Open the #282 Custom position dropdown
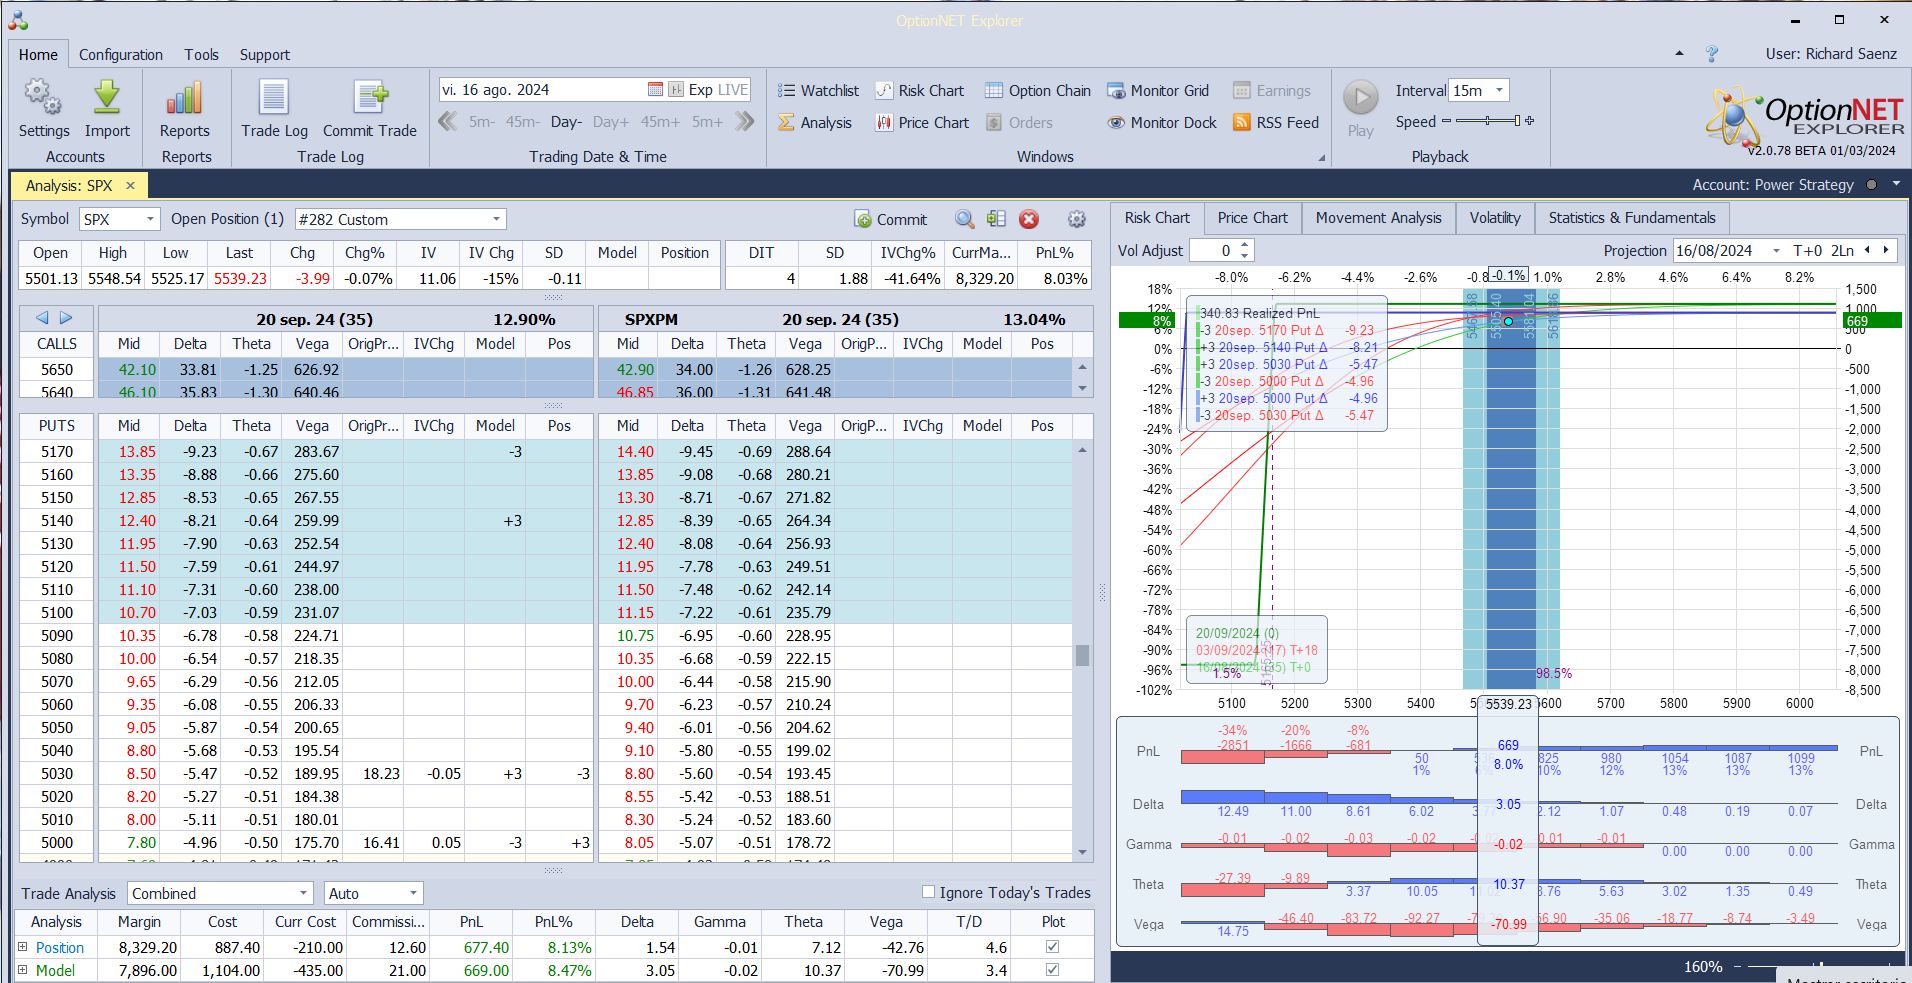This screenshot has width=1912, height=983. pos(496,219)
